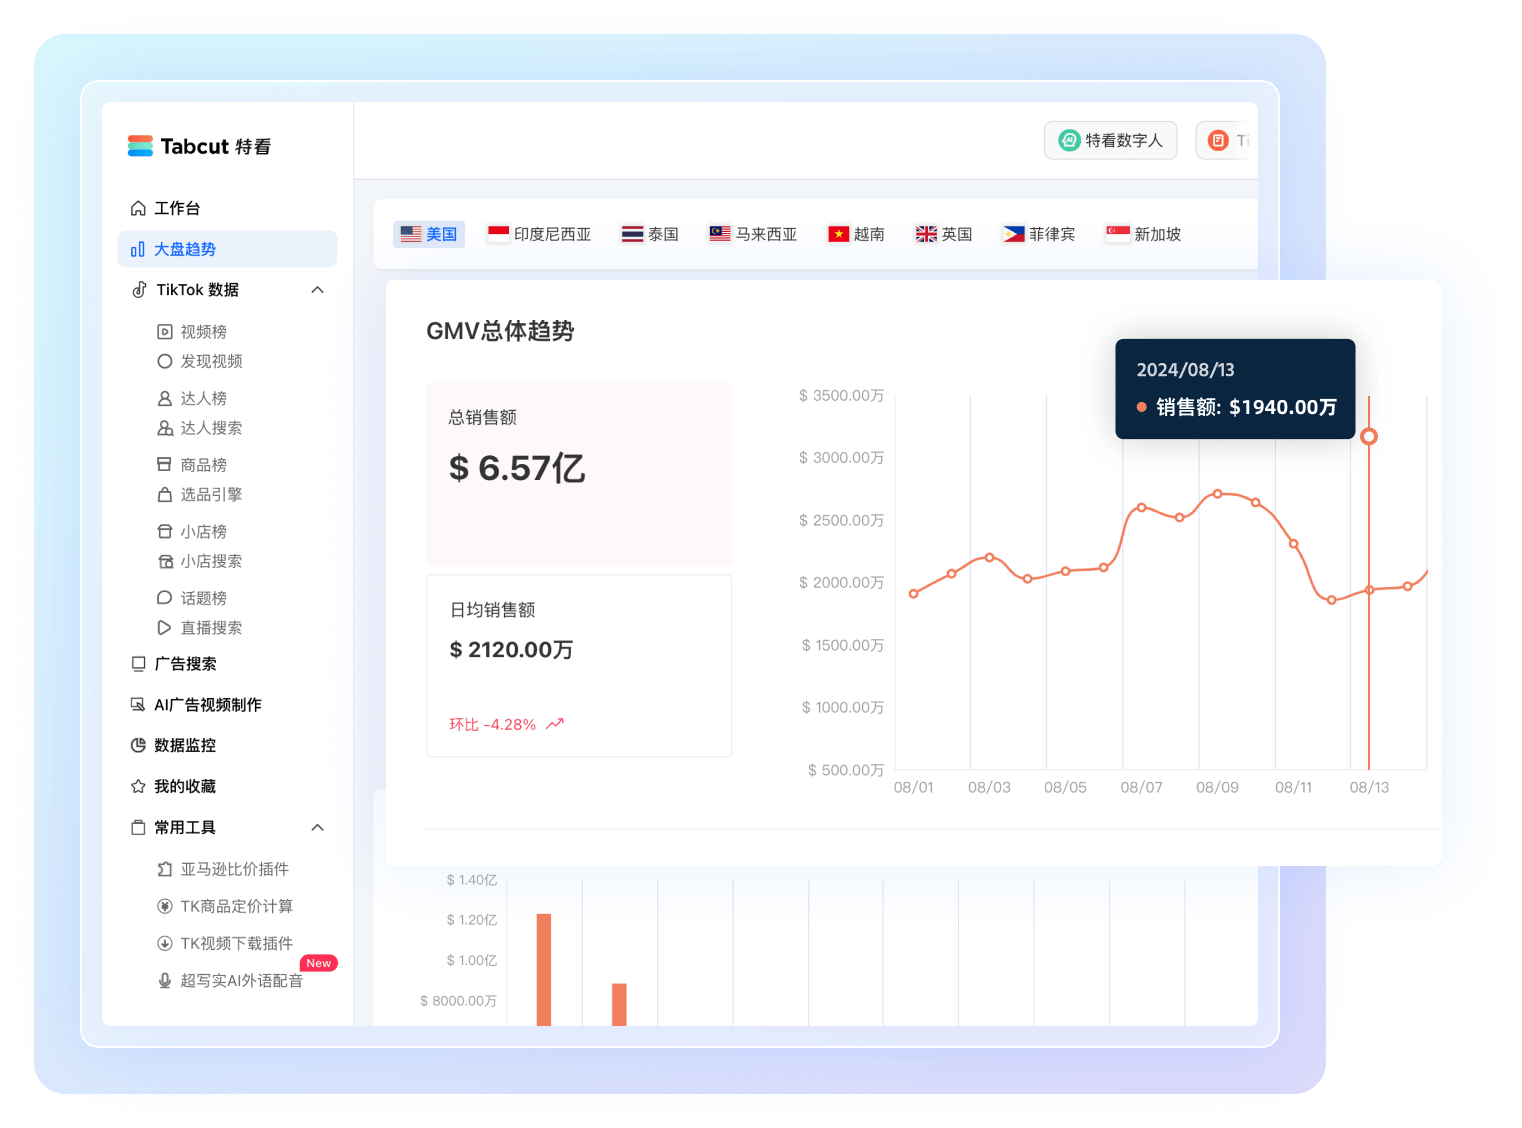Click the 广告搜索 monitor icon
The height and width of the screenshot is (1128, 1522).
[138, 663]
